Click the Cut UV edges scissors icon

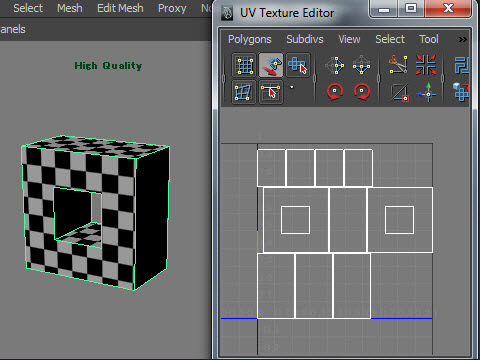[398, 64]
